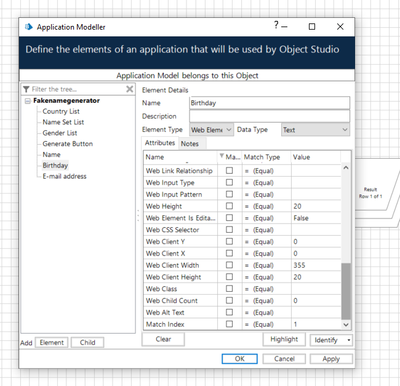Click the Add Element button

52,342
